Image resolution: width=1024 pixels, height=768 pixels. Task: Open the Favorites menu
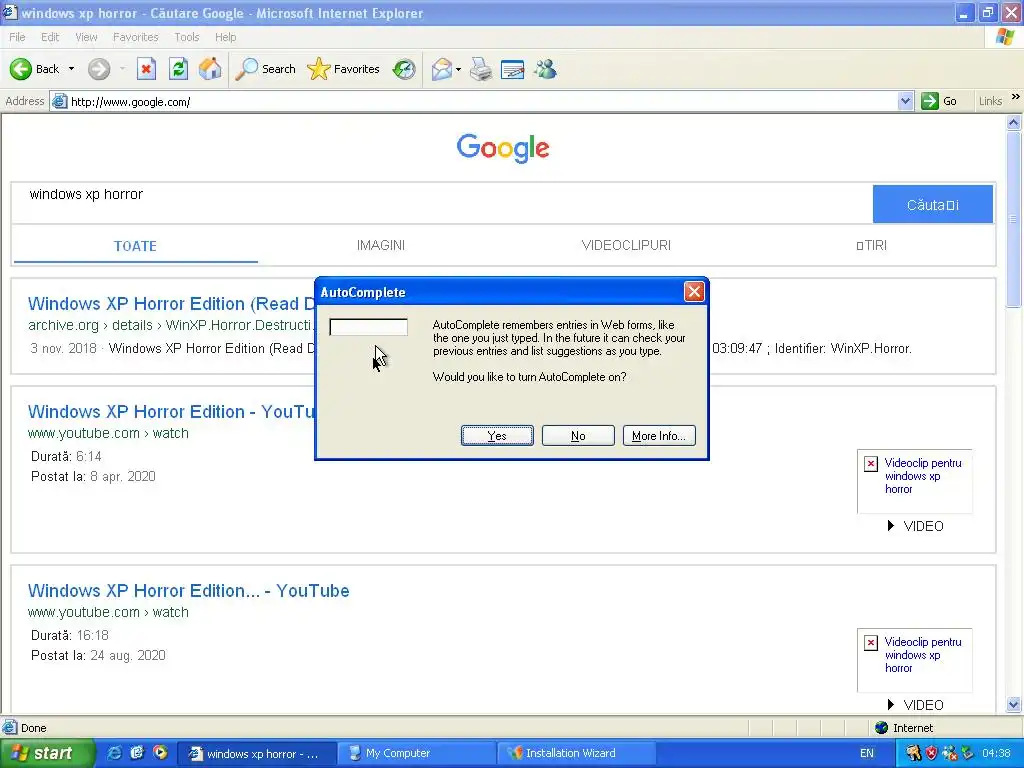[x=135, y=37]
